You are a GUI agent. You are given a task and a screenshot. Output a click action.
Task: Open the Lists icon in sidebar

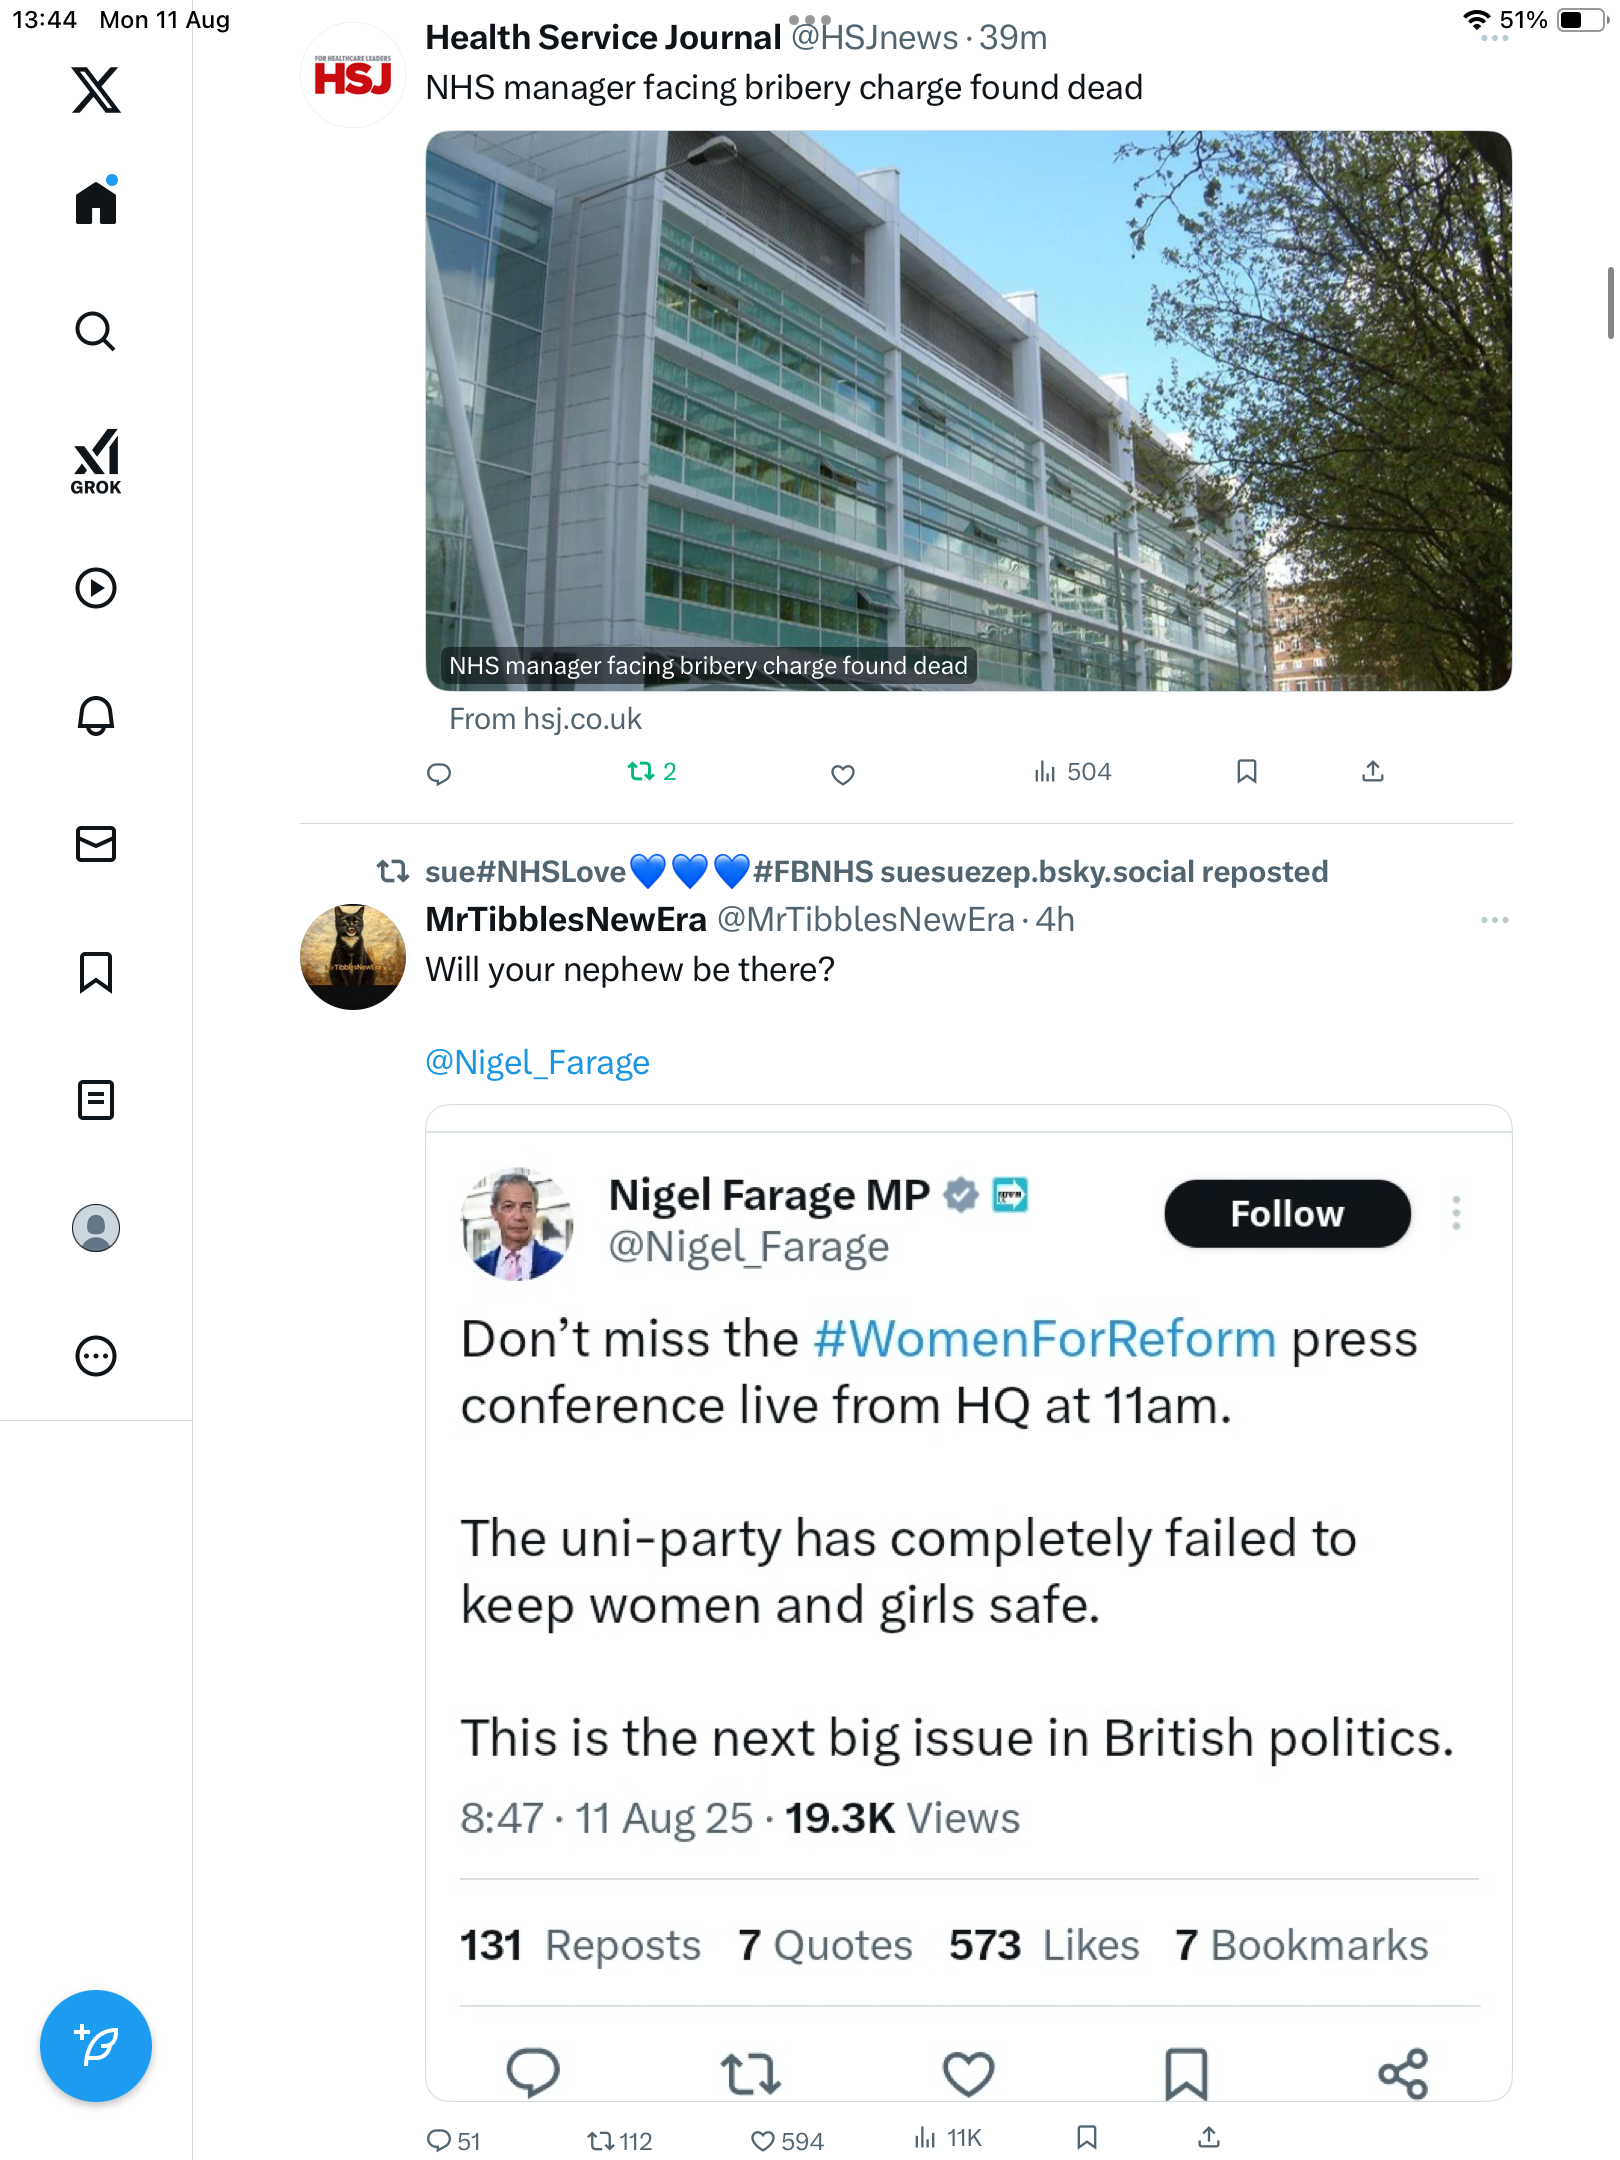[x=96, y=1100]
